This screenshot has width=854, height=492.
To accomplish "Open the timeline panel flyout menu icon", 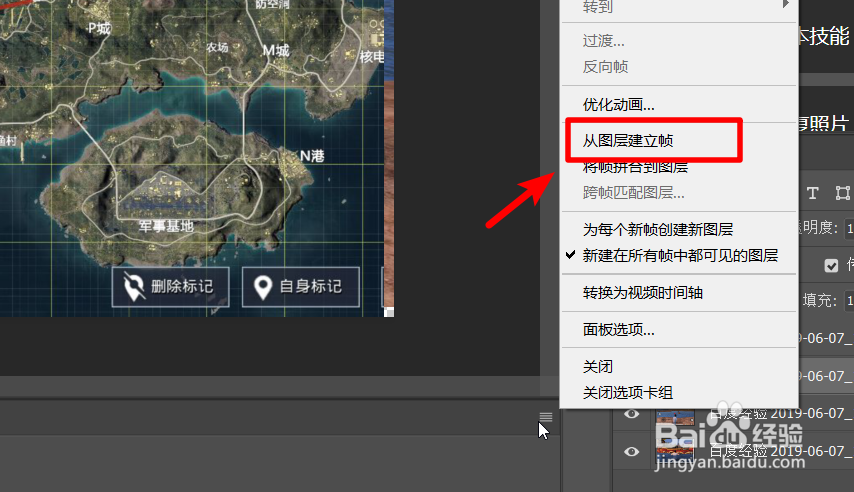I will pyautogui.click(x=546, y=417).
